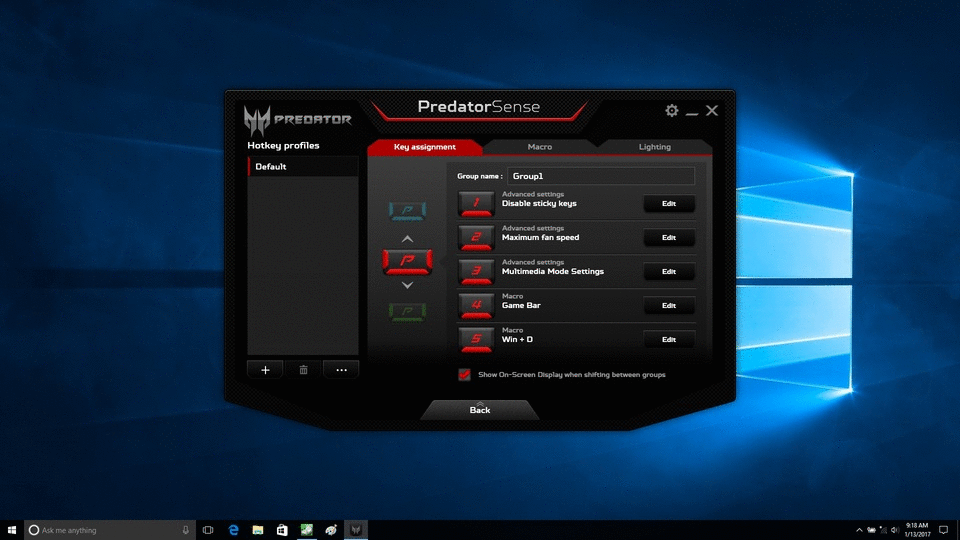This screenshot has height=540, width=960.
Task: Edit Win + D macro assignment
Action: tap(669, 340)
